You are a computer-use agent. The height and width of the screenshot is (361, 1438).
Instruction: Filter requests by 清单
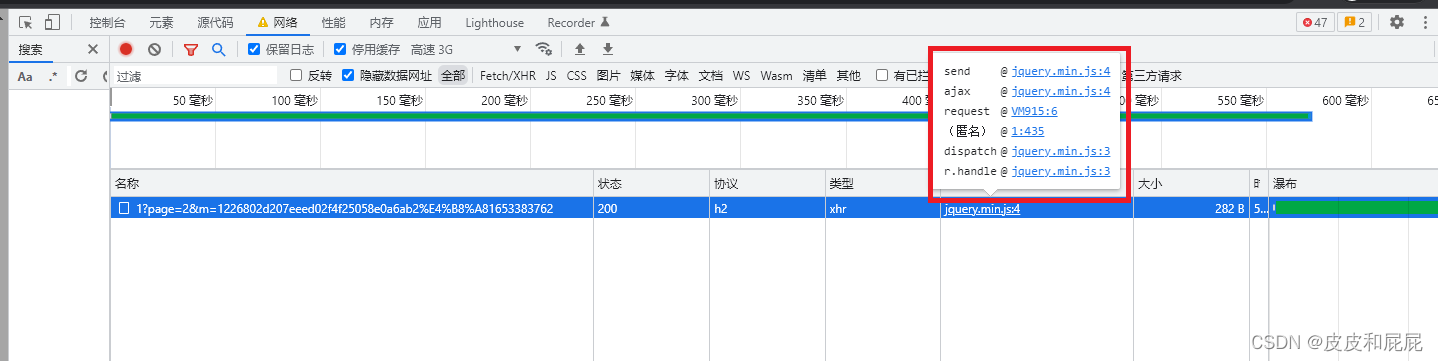[x=814, y=75]
